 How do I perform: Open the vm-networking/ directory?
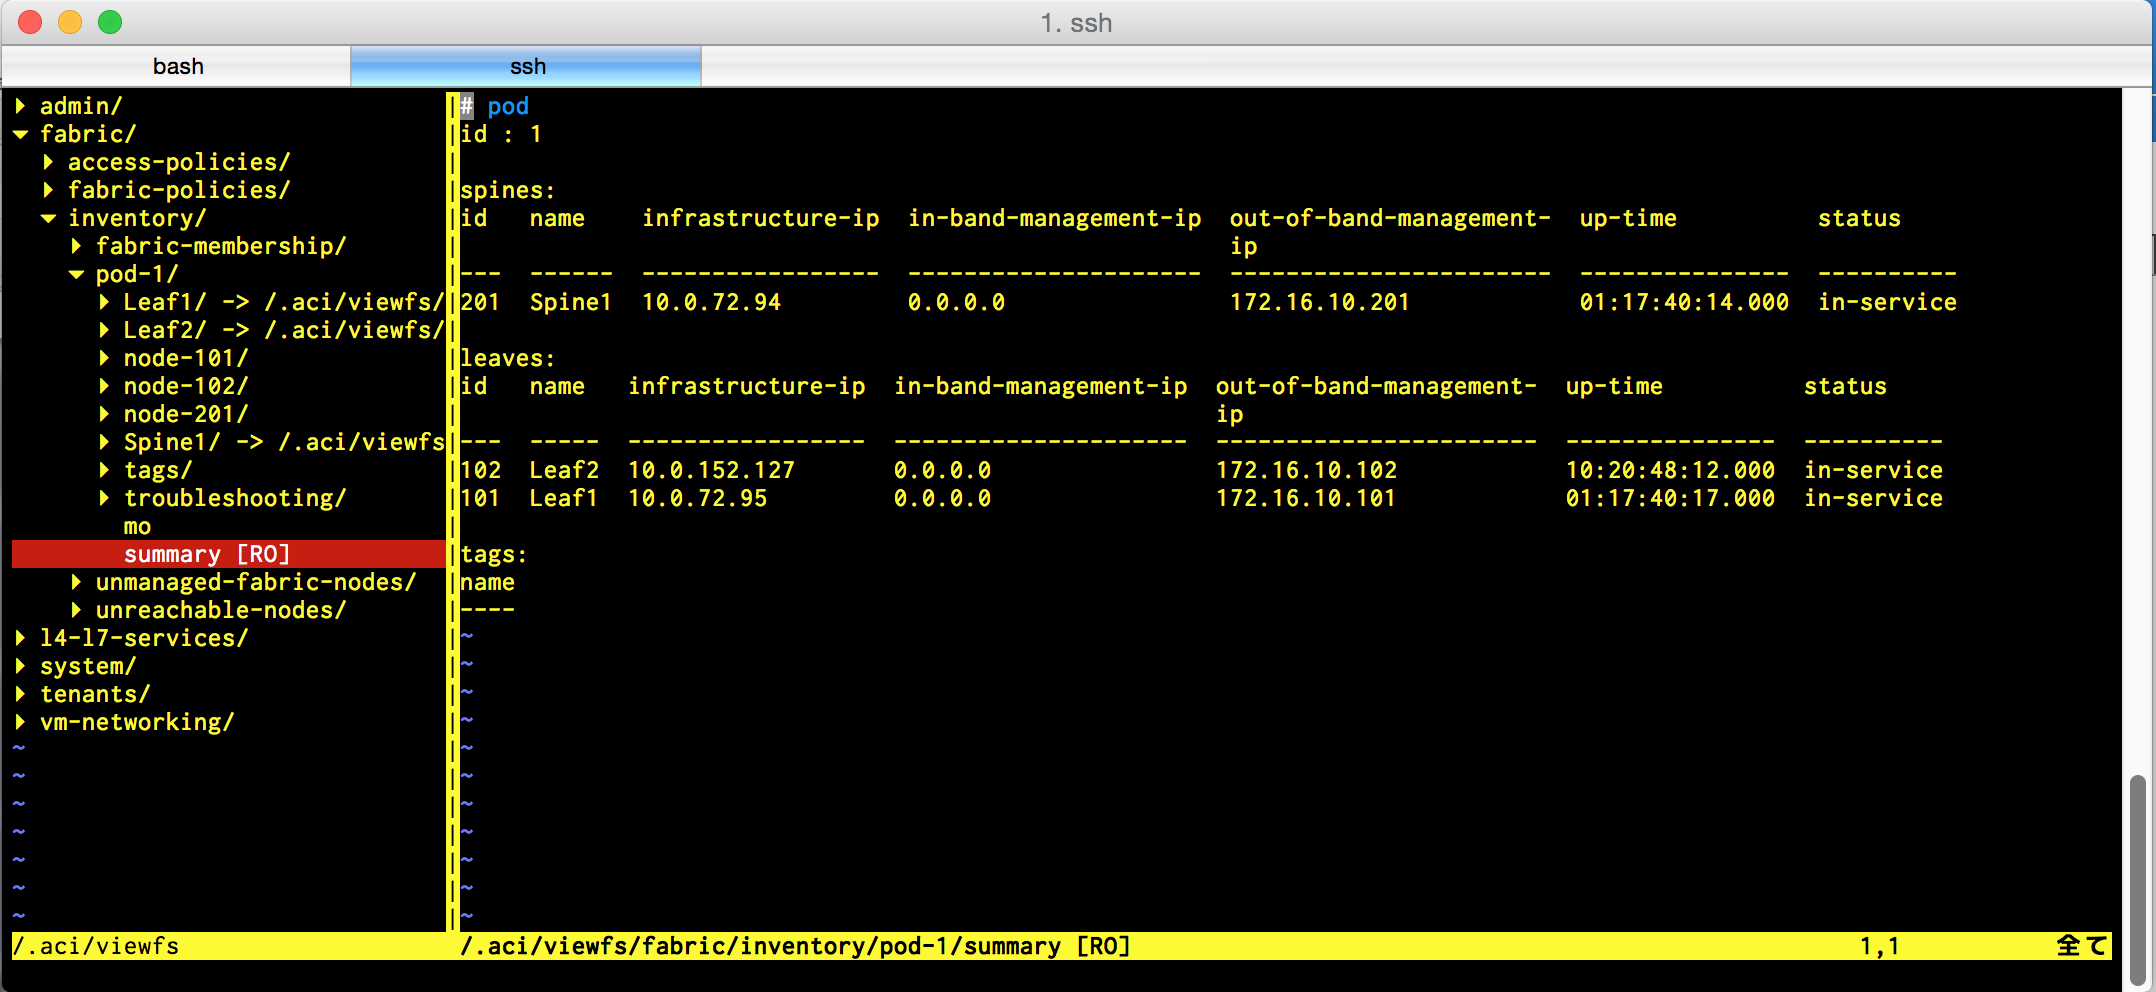coord(136,722)
